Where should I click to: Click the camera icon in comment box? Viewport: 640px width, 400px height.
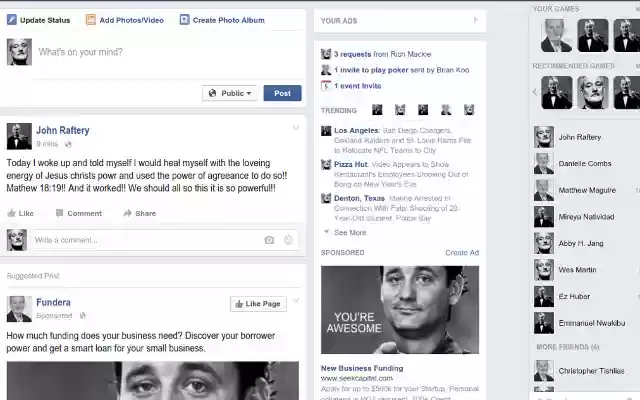click(269, 240)
